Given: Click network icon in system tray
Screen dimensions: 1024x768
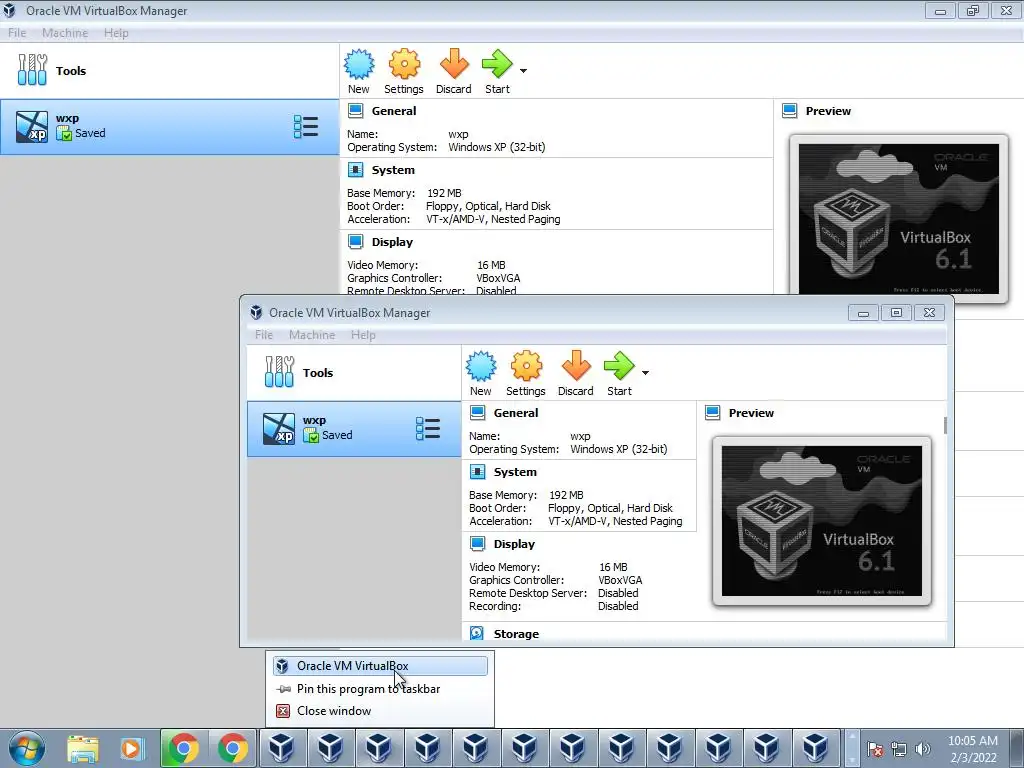Looking at the screenshot, I should coord(899,748).
